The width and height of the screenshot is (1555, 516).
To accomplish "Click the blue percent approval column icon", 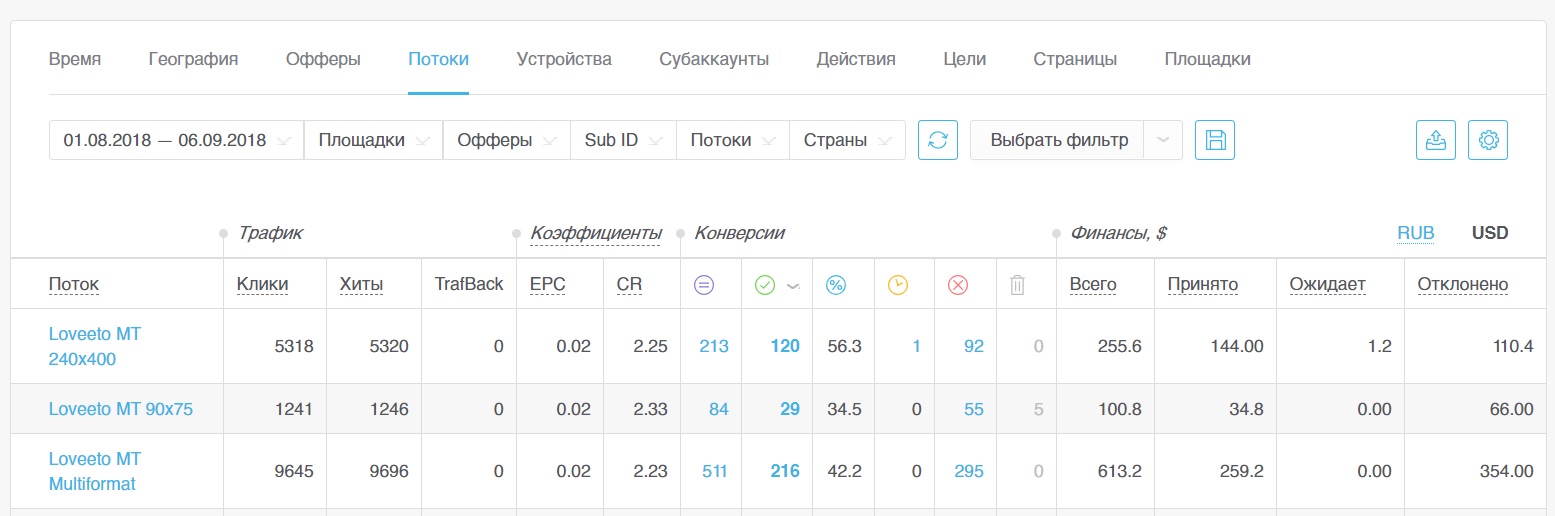I will coord(835,285).
